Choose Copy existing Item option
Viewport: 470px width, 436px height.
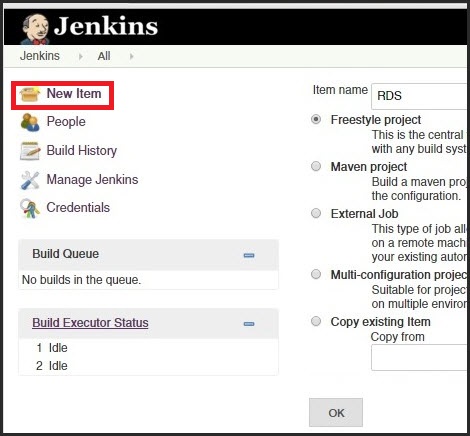316,321
